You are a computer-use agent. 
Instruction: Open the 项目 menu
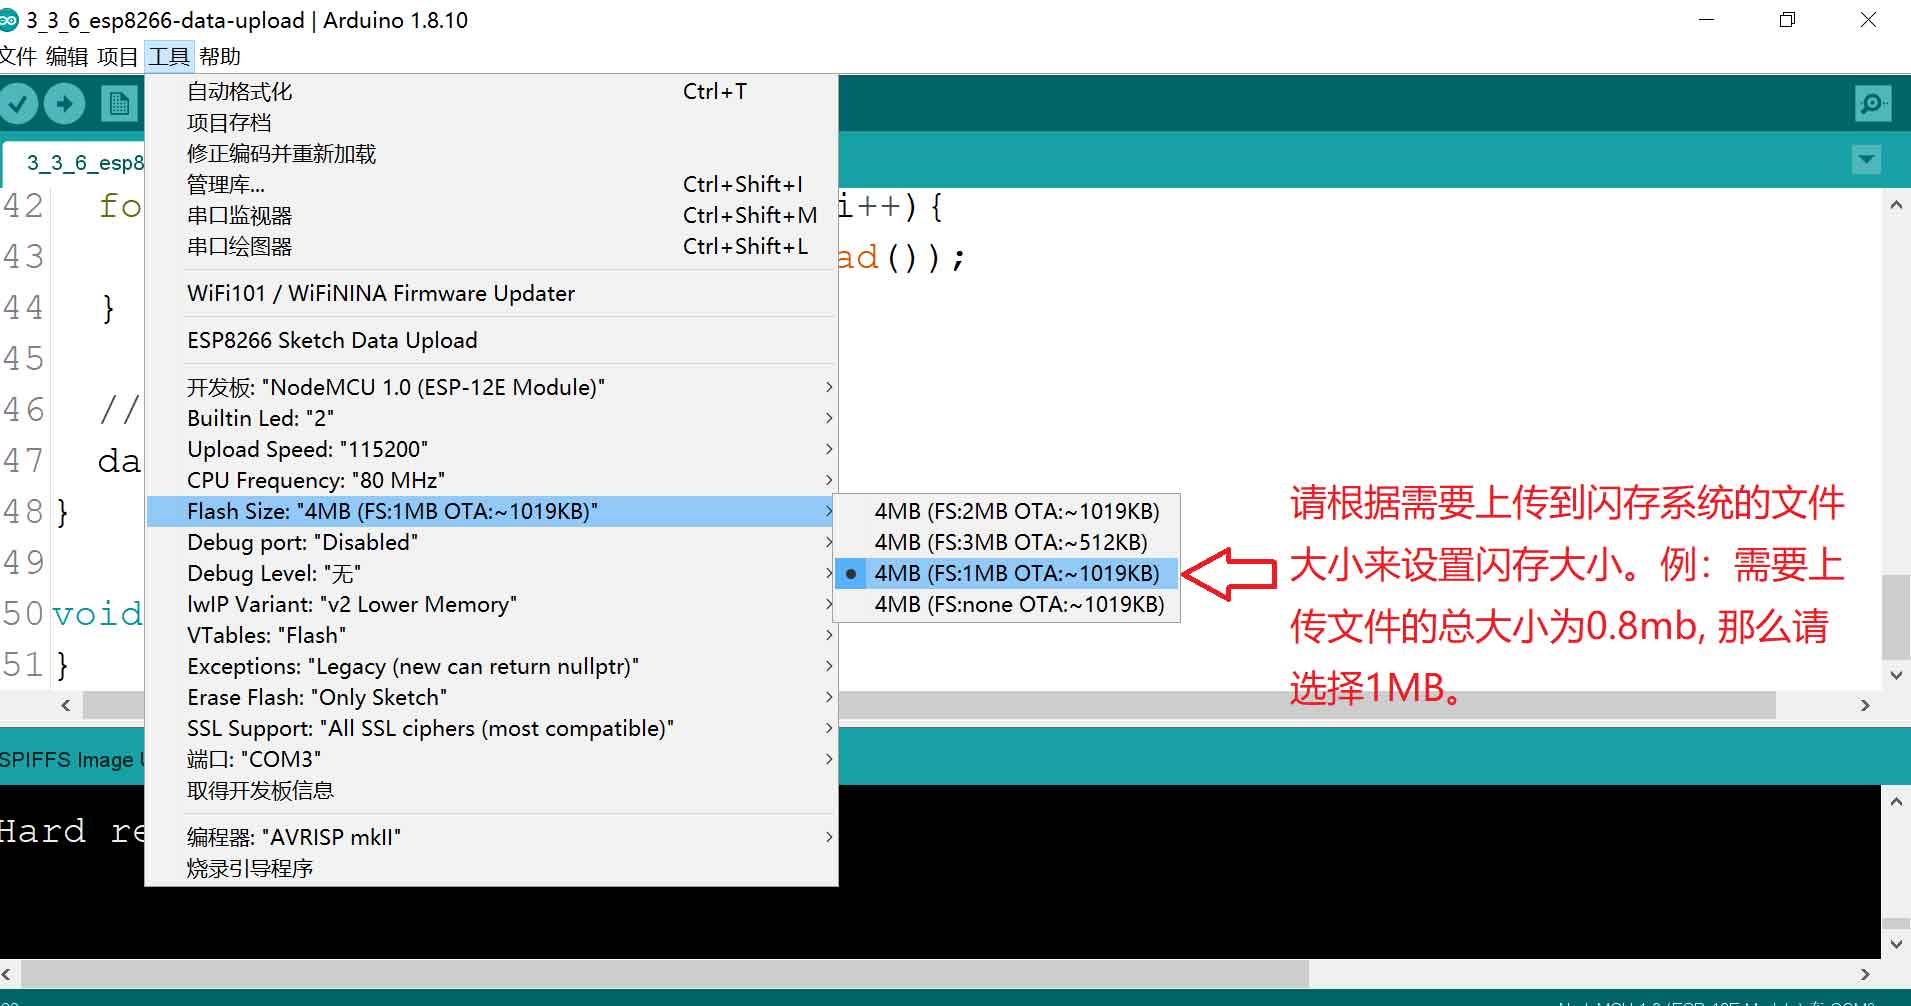(117, 56)
